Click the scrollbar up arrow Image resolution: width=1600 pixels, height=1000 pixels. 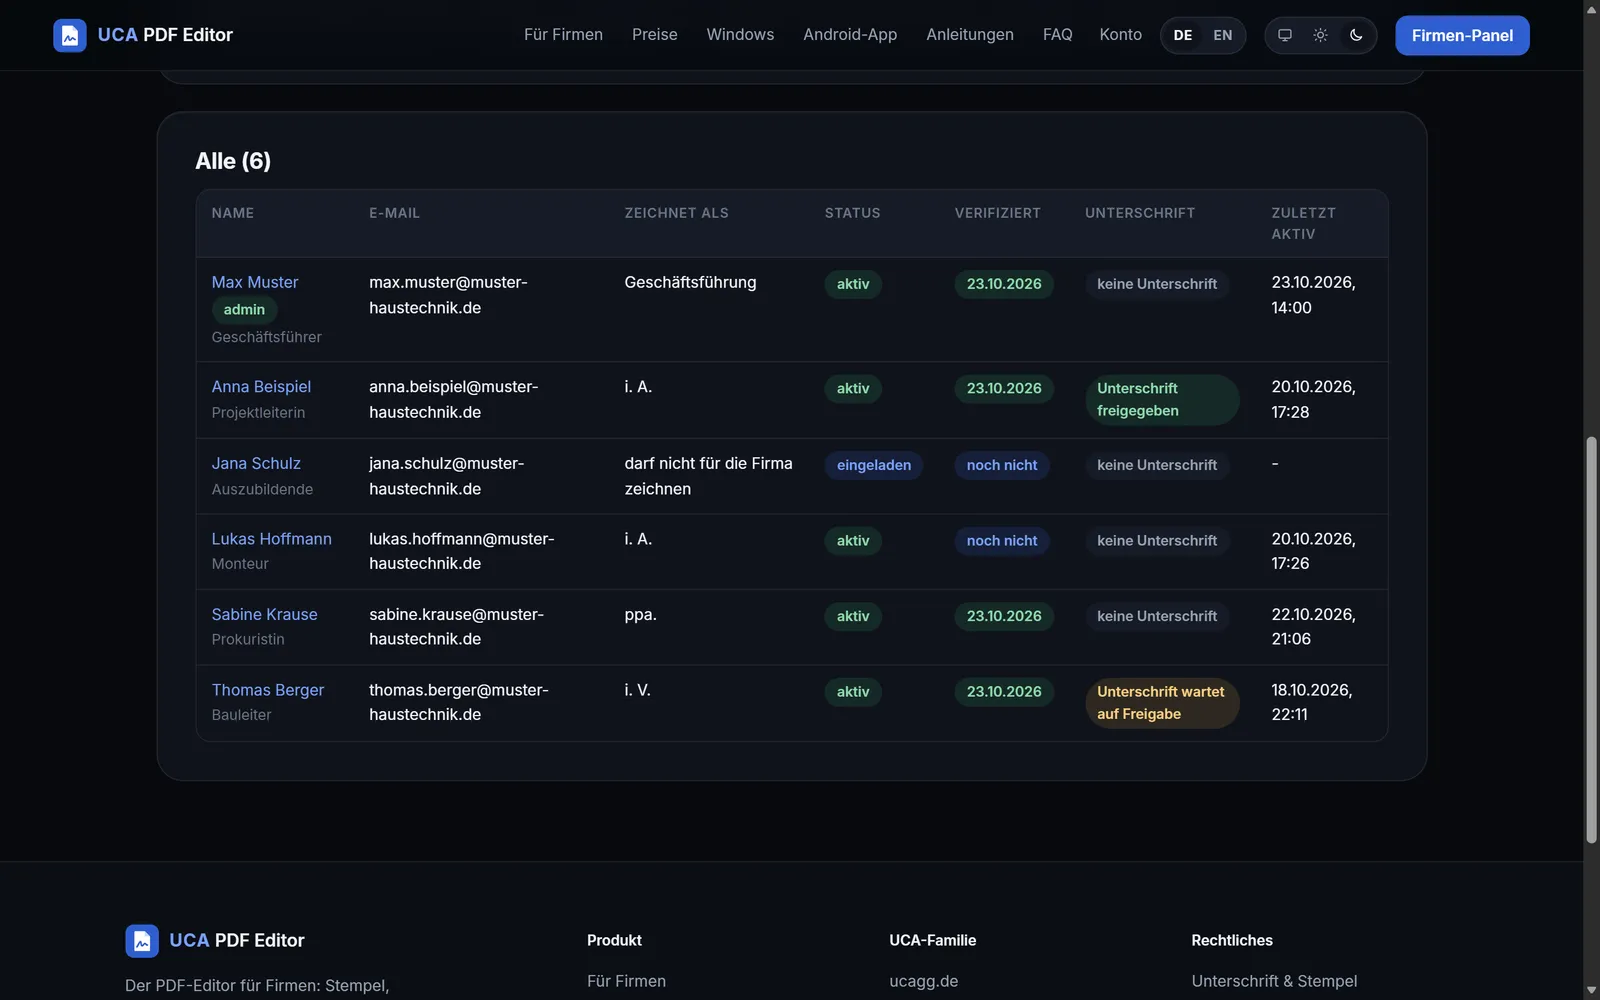1591,8
